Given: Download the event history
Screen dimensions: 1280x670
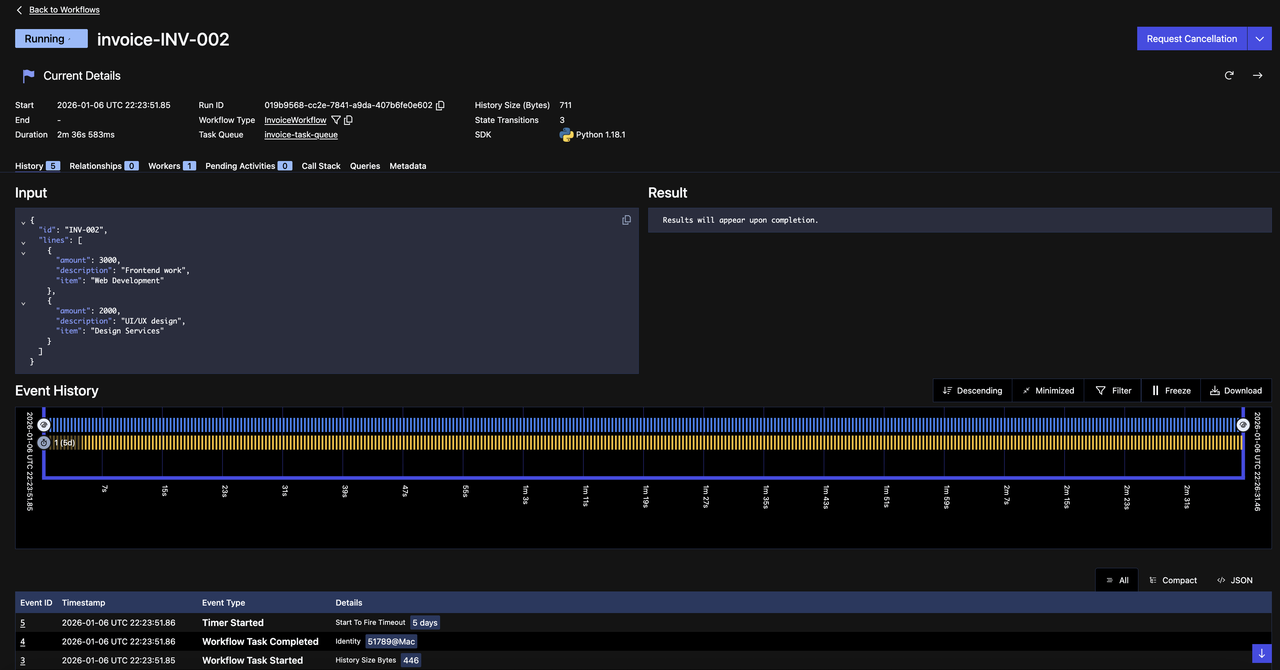Looking at the screenshot, I should click(x=1236, y=391).
